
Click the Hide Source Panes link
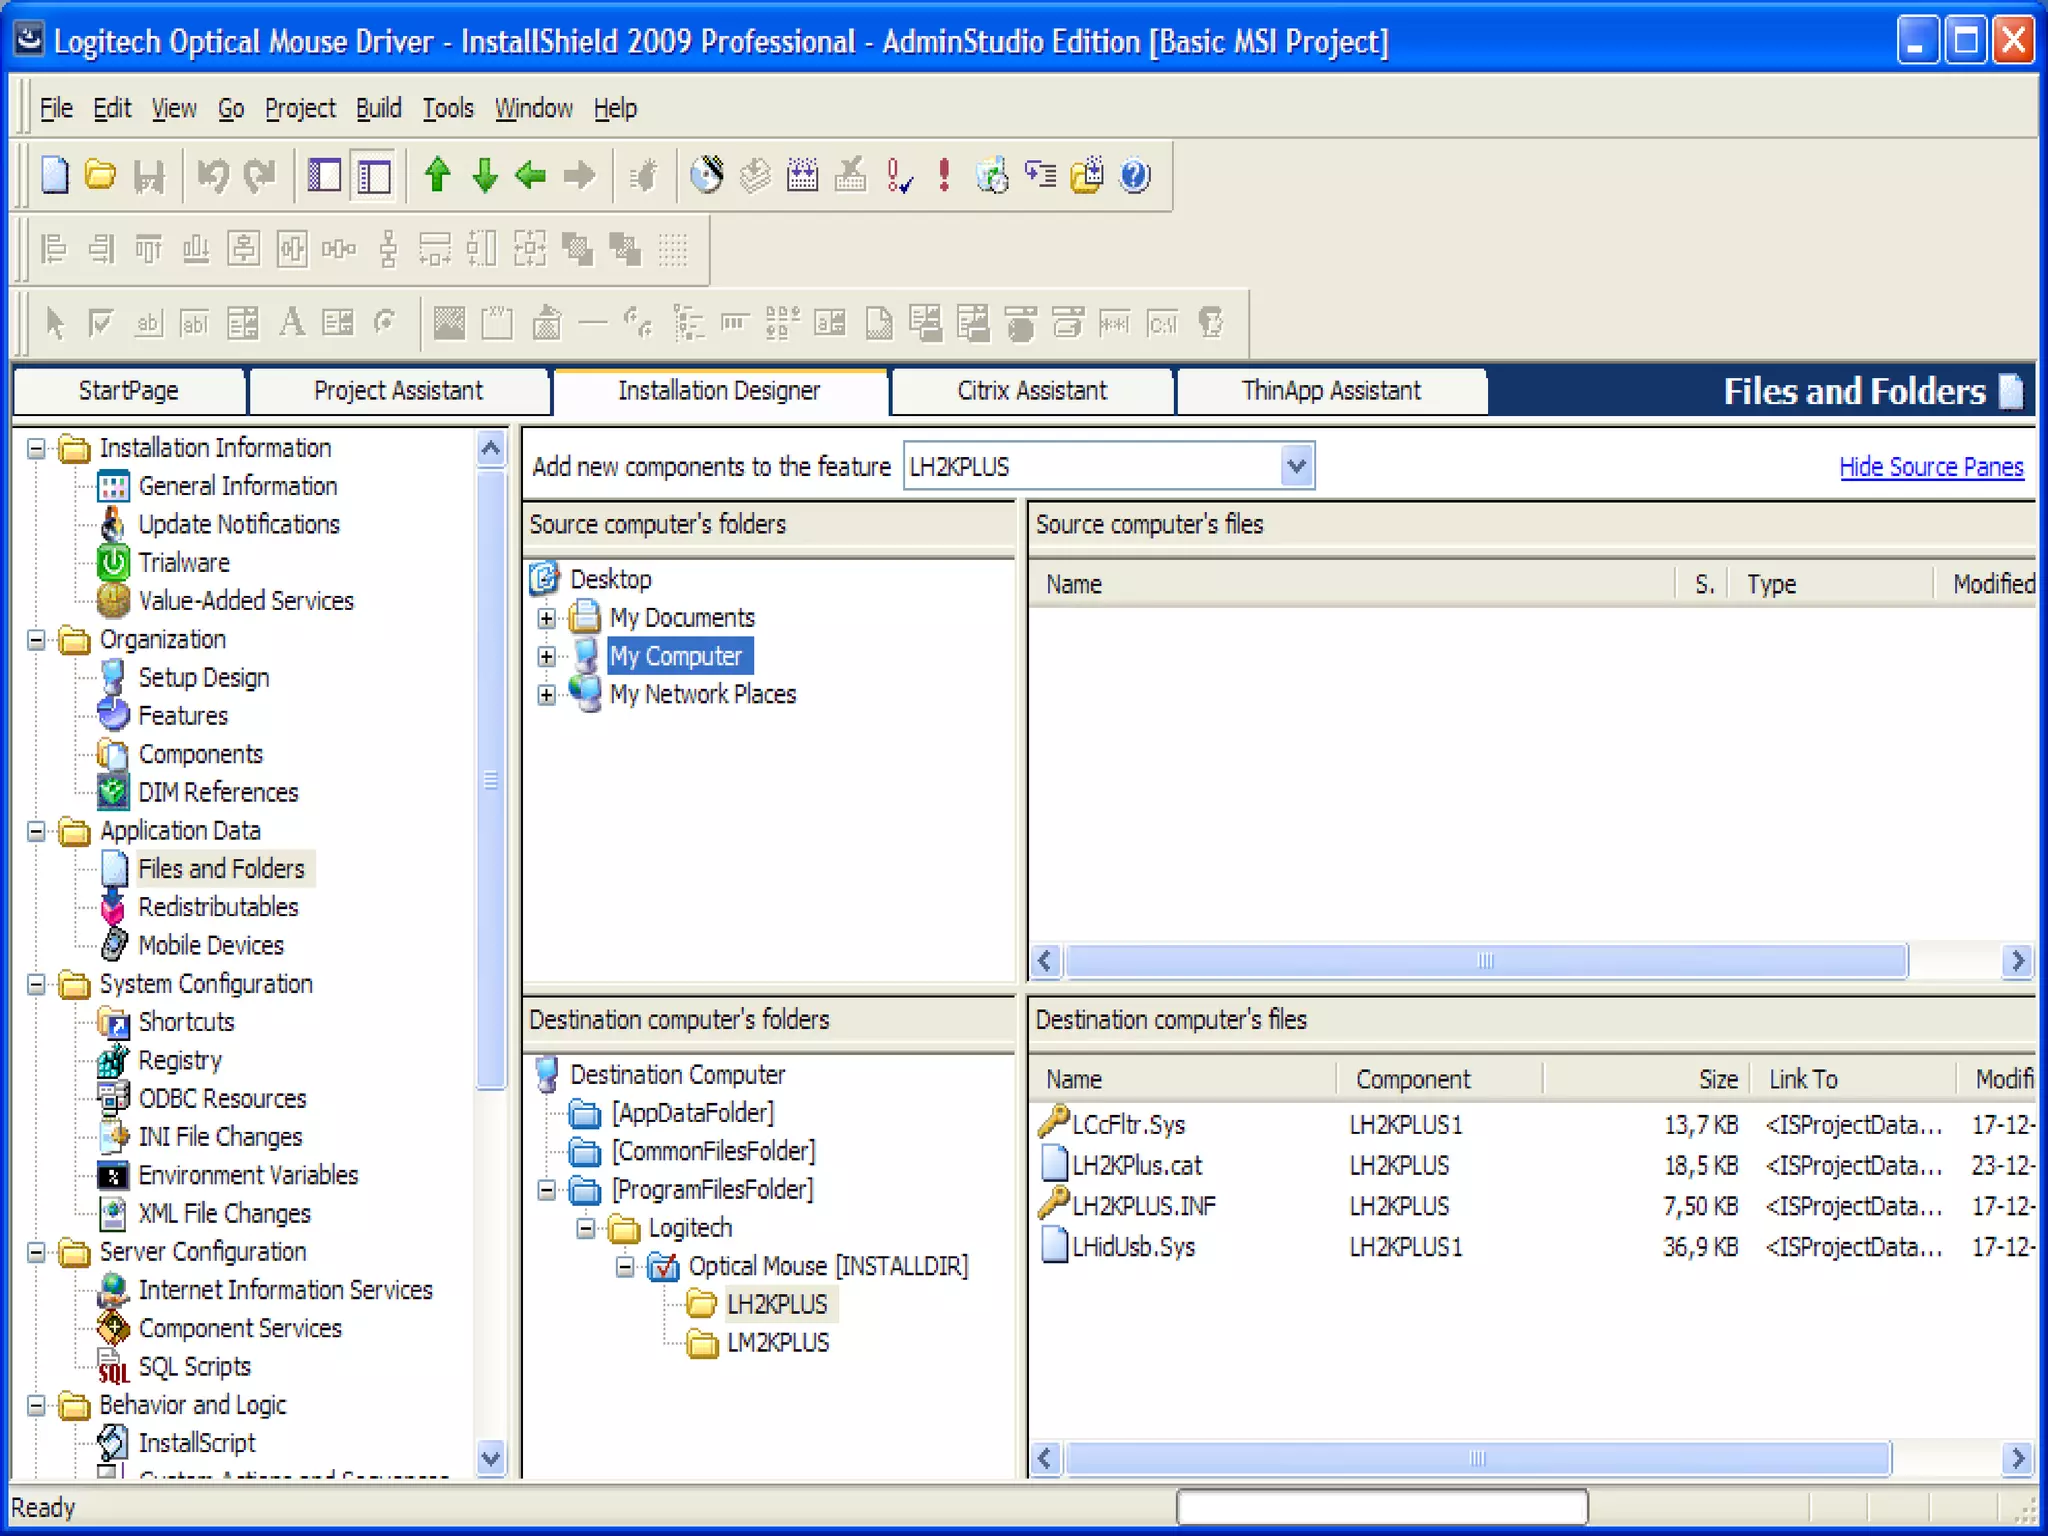pyautogui.click(x=1931, y=467)
